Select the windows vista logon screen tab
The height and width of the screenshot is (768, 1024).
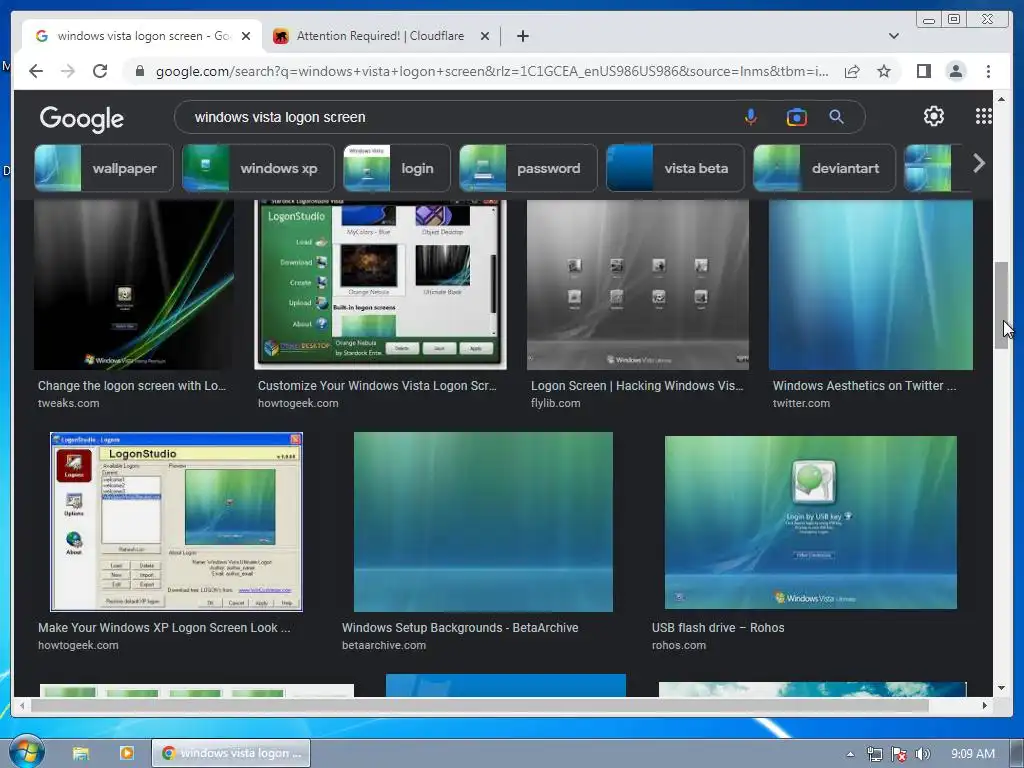pos(142,36)
